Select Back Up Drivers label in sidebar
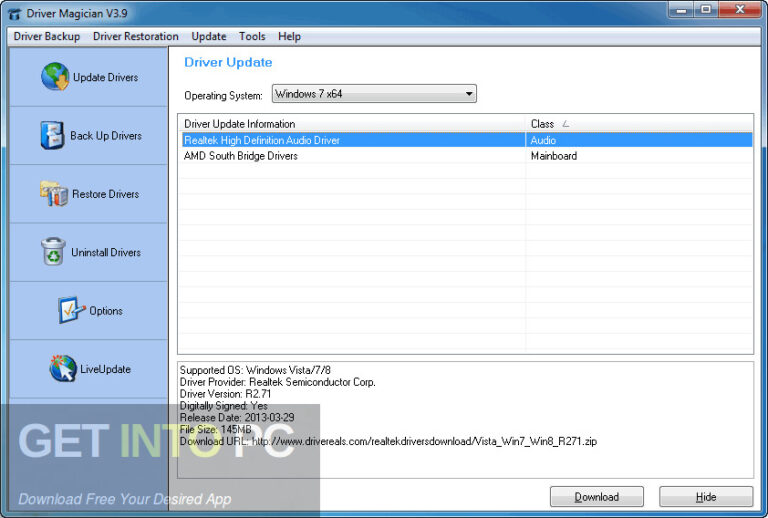This screenshot has width=768, height=518. pyautogui.click(x=106, y=136)
